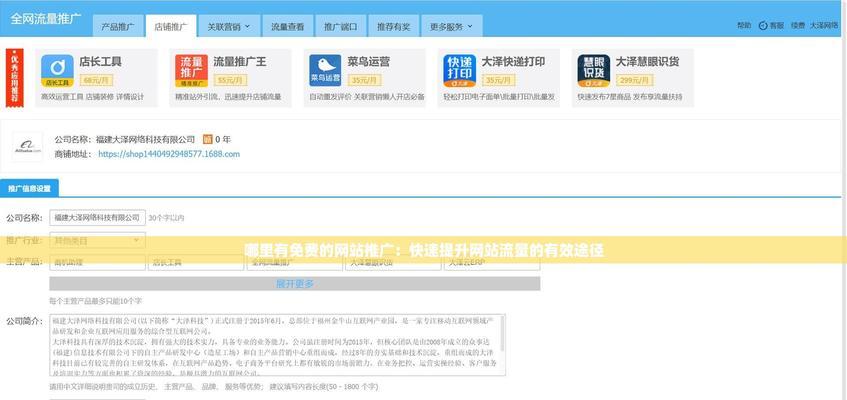Image resolution: width=847 pixels, height=400 pixels.
Task: Click the 主营产品 field containing 全网流量推广
Action: [295, 263]
